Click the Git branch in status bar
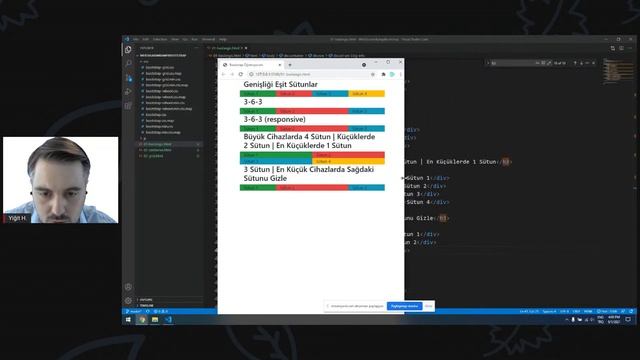Viewport: 640px width, 360px height. 133,311
